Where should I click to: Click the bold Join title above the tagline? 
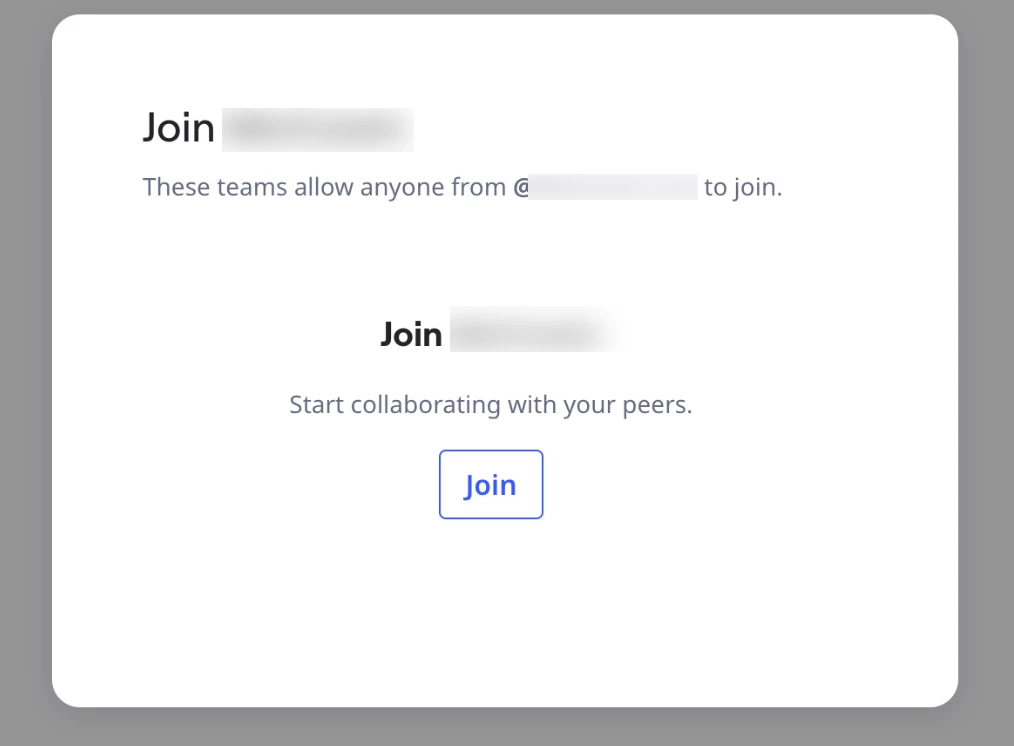tap(411, 334)
